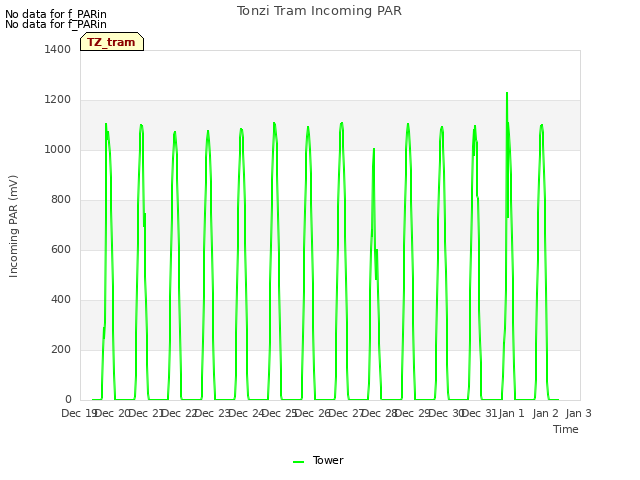Click the Jan 1 x-axis date label
Screen dimensions: 640x480
click(511, 413)
